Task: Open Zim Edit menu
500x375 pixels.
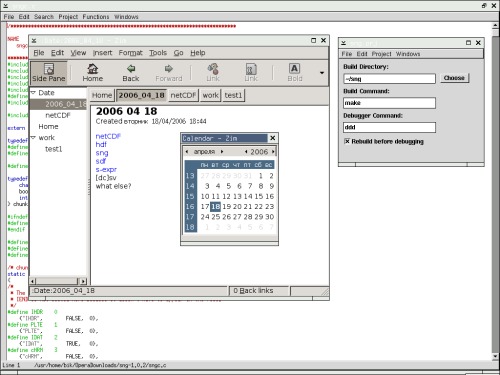Action: click(x=57, y=53)
